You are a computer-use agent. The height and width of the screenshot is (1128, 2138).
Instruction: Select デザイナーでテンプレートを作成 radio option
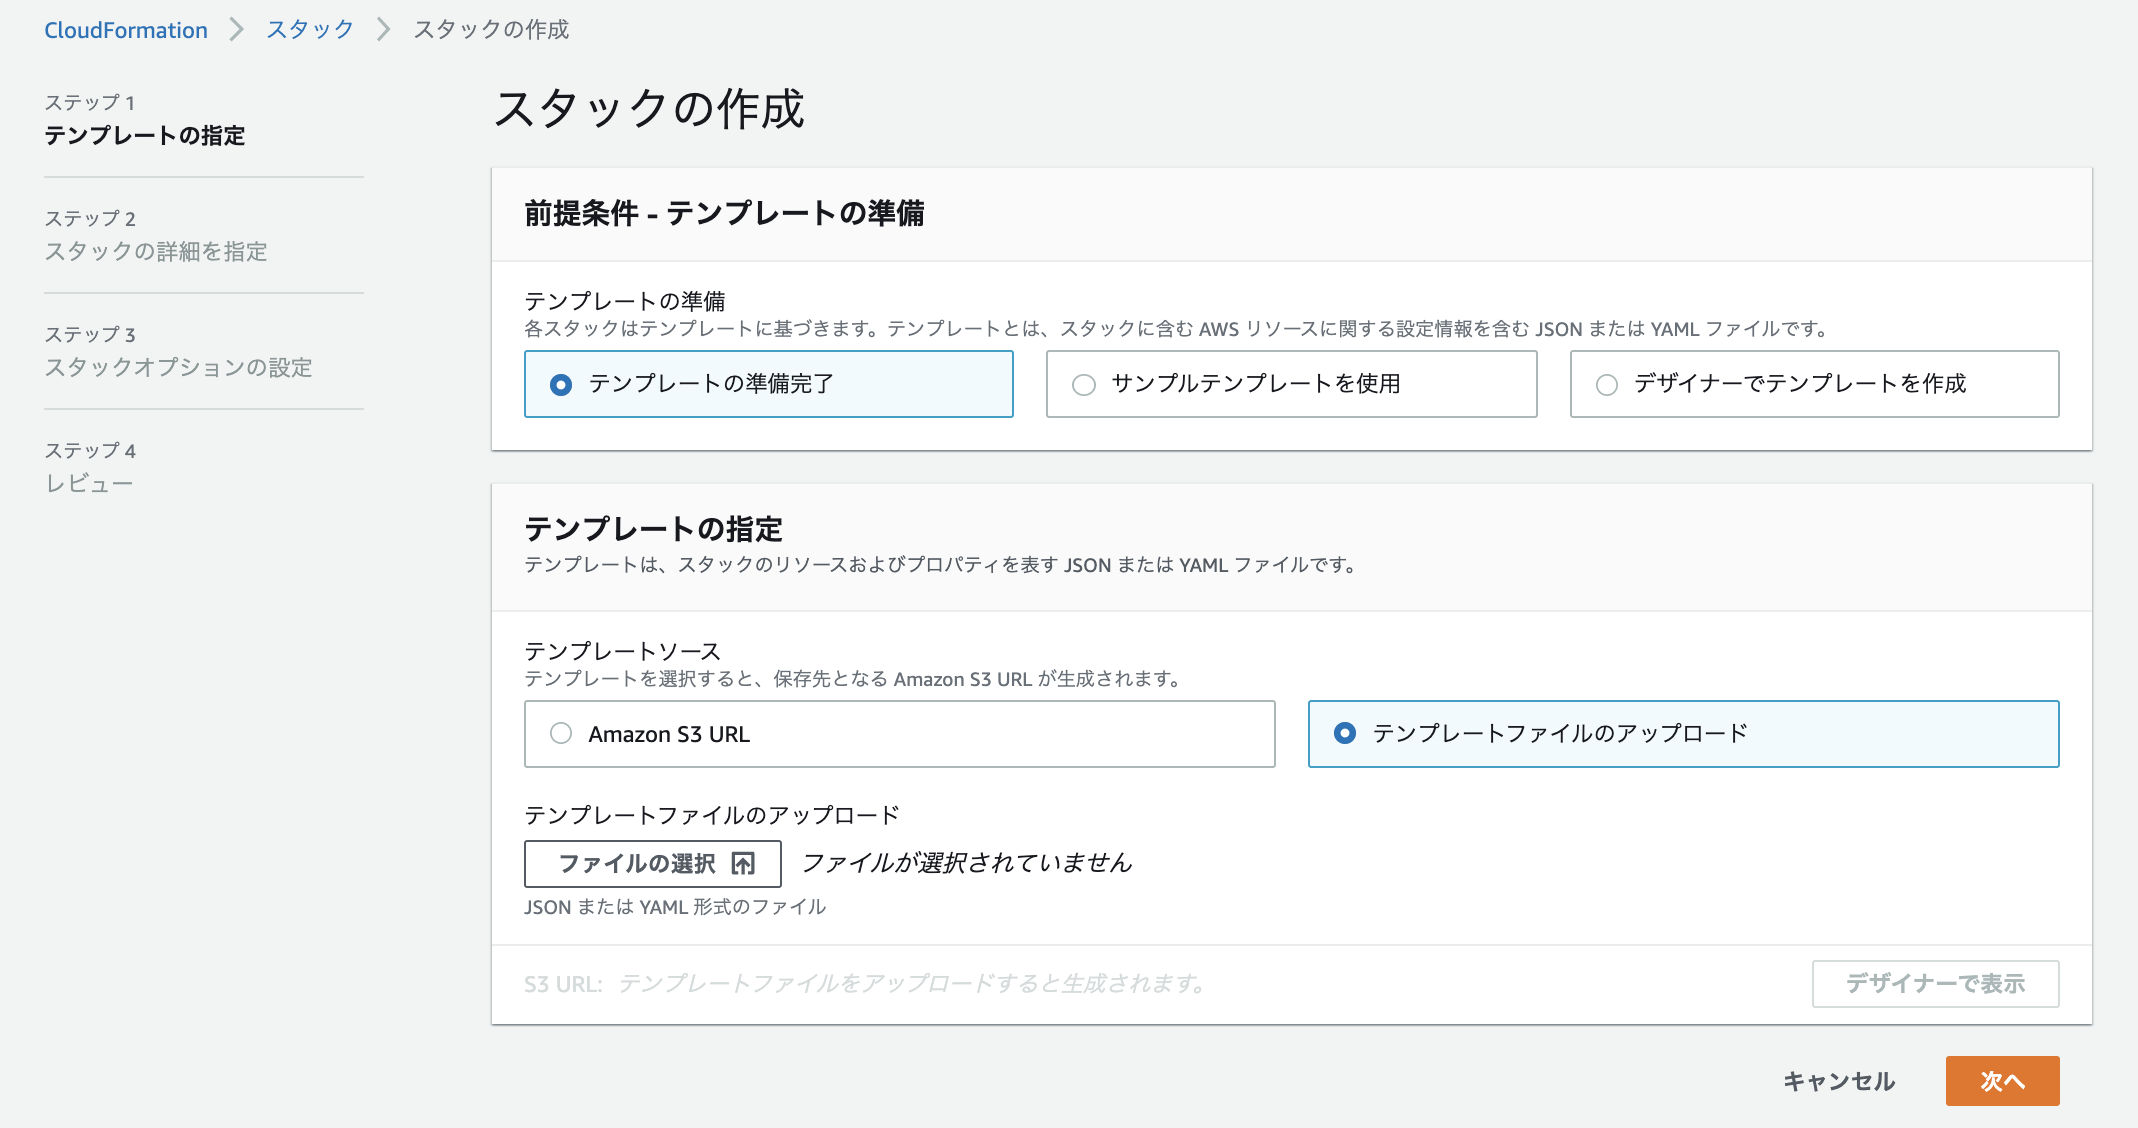point(1814,384)
